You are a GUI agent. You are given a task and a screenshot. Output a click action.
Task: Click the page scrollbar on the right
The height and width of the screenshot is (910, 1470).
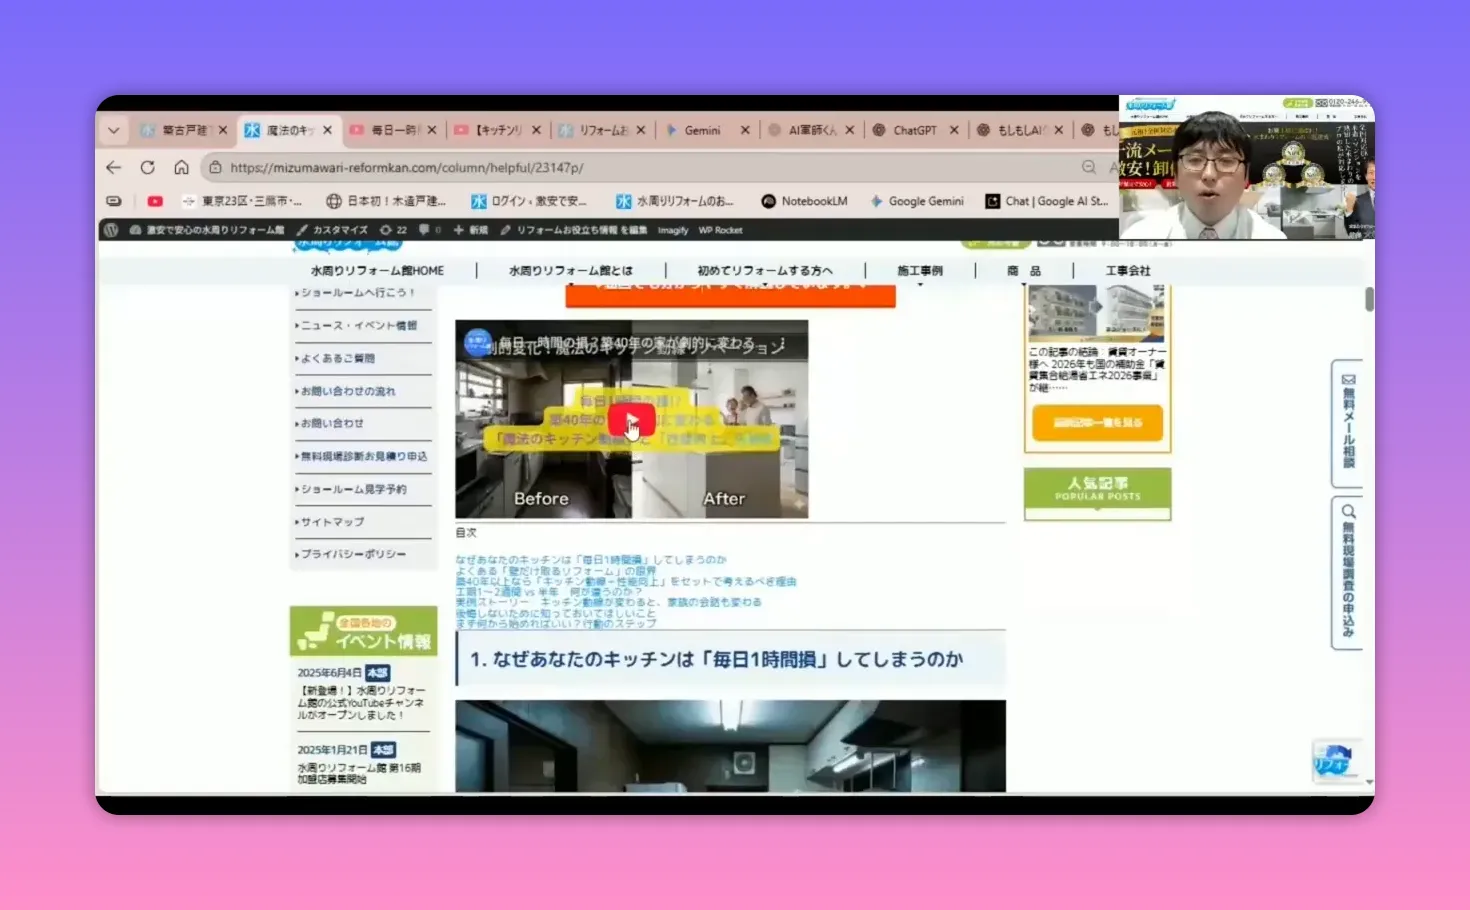click(1370, 300)
